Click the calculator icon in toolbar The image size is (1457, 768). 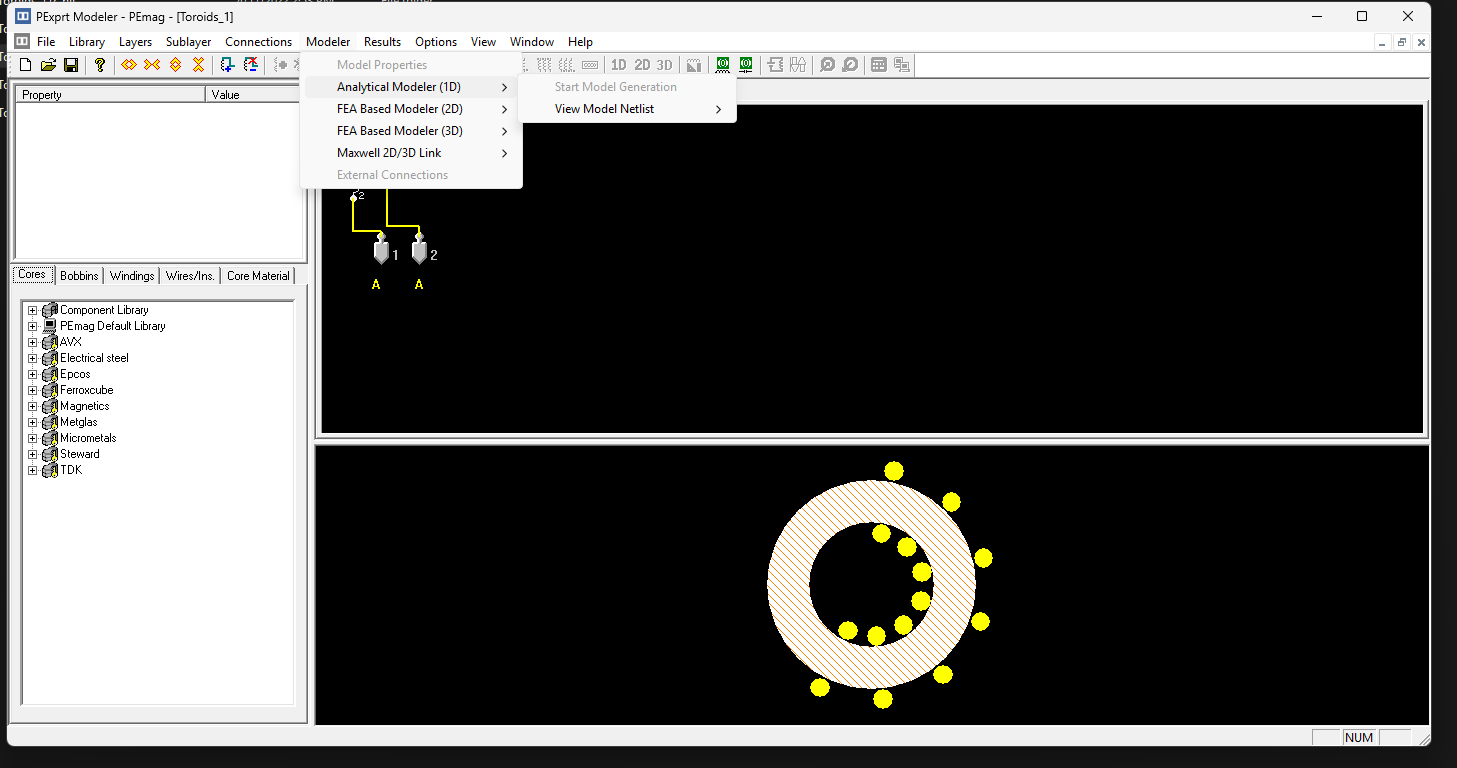coord(879,65)
